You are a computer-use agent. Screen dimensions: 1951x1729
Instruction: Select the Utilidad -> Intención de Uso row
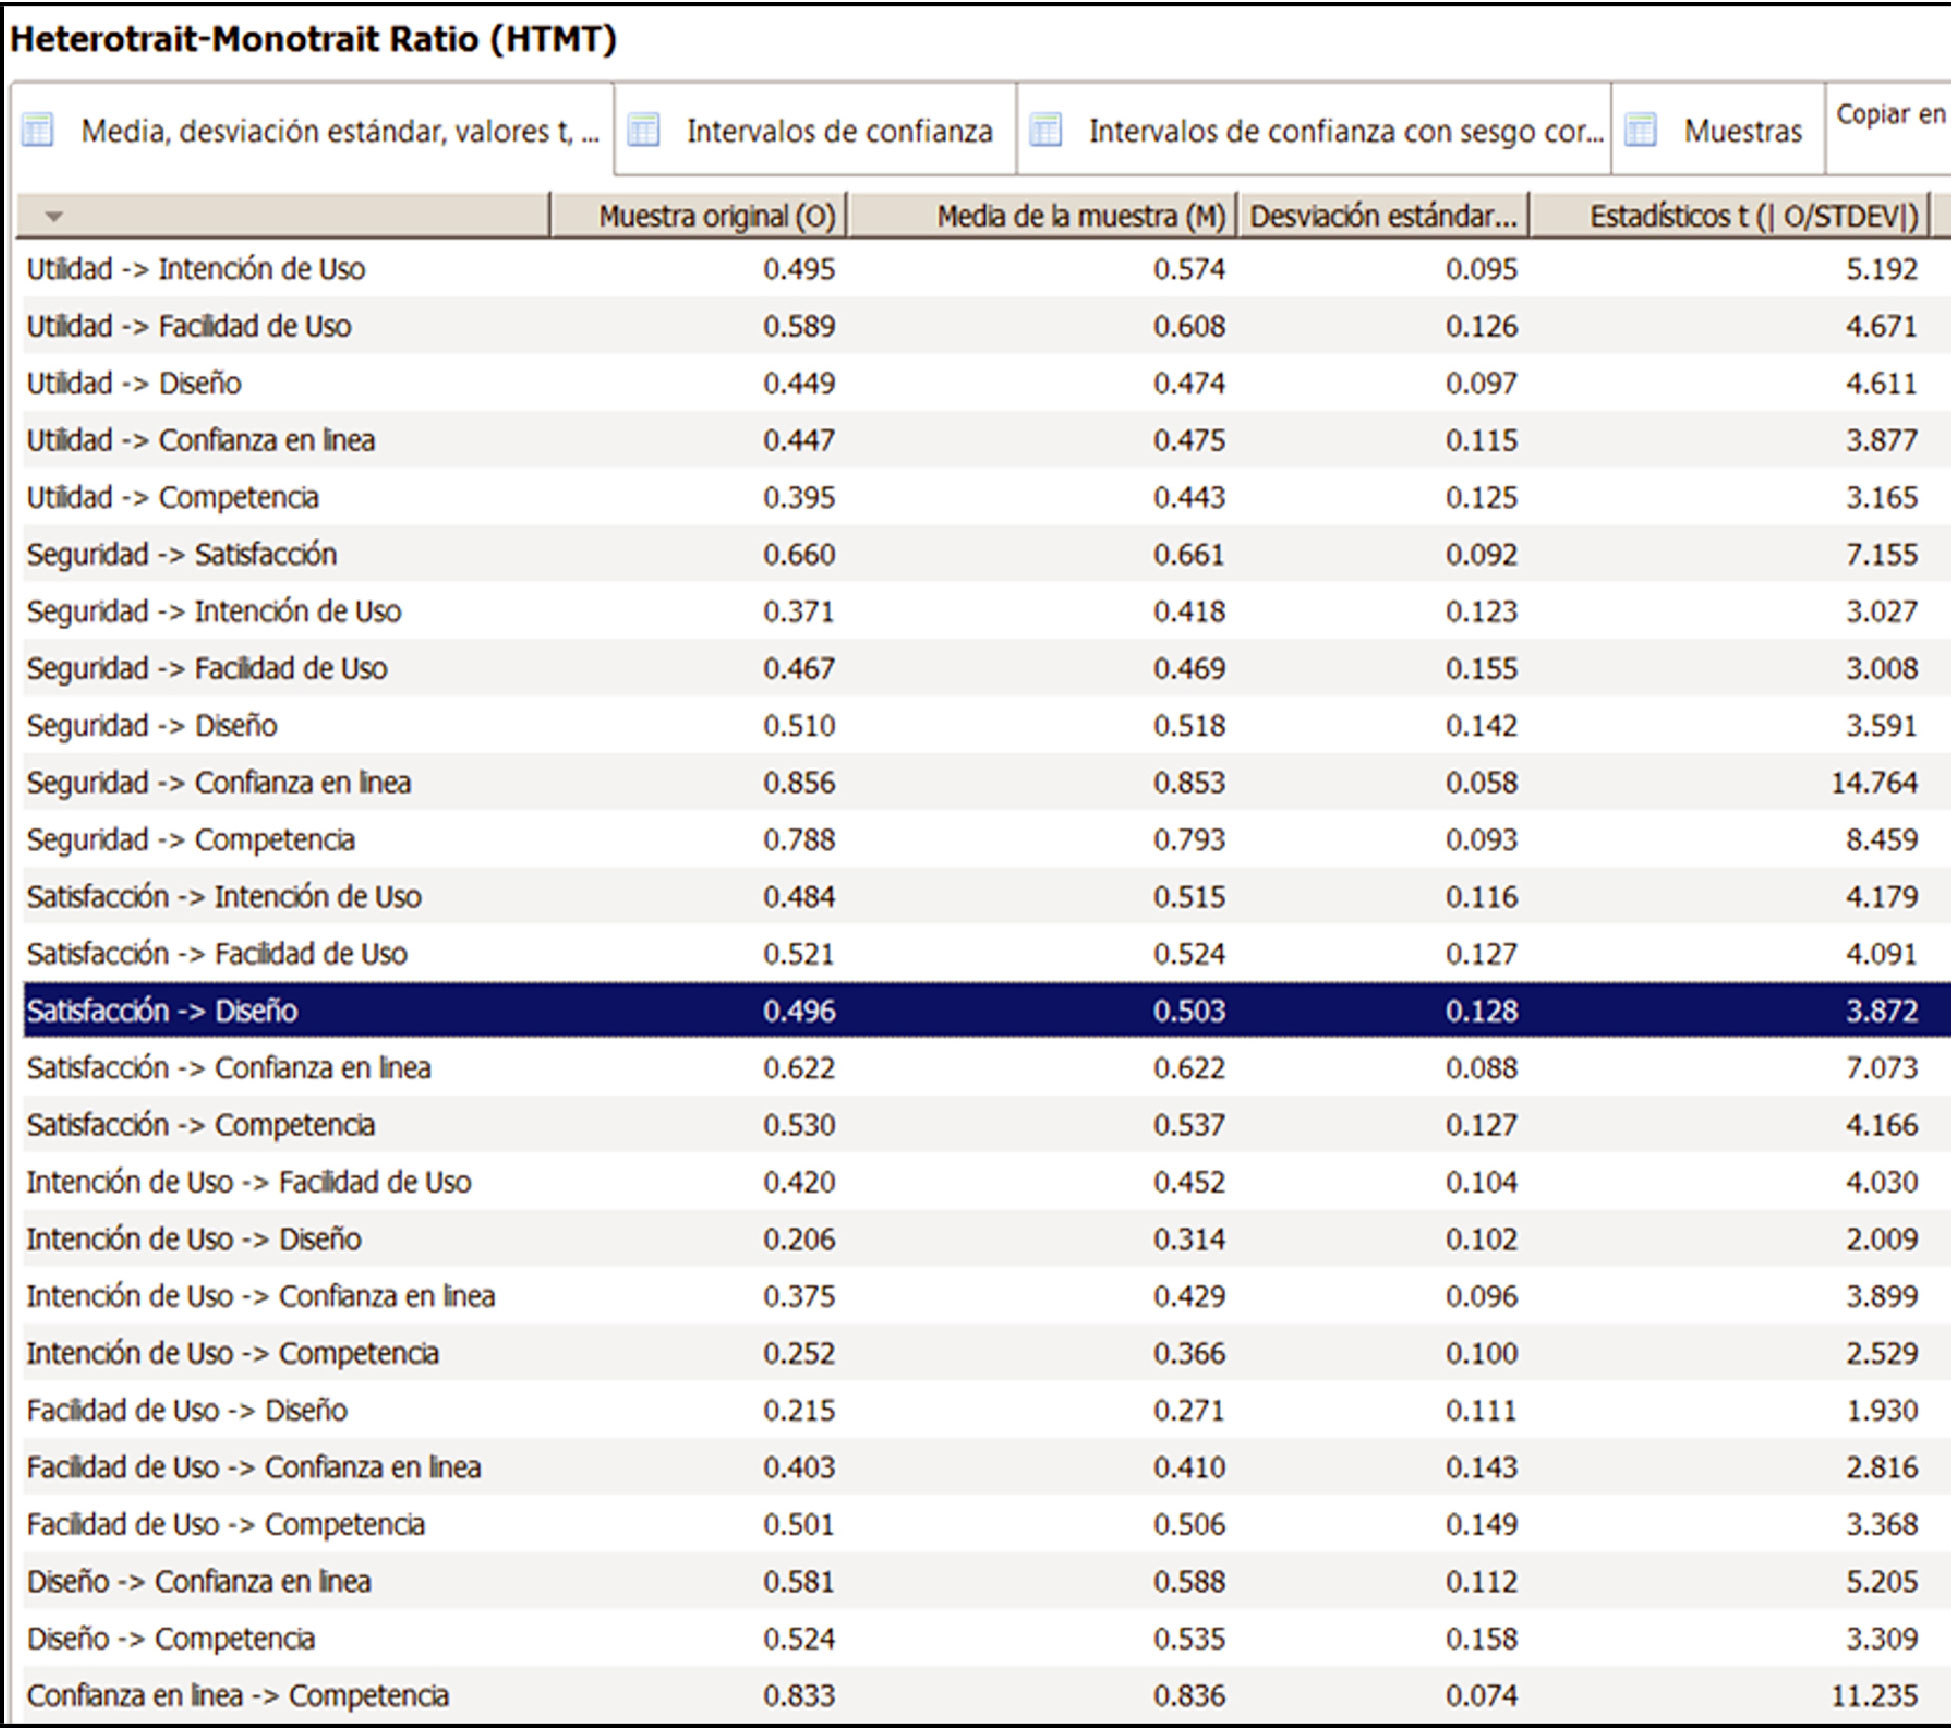pyautogui.click(x=196, y=269)
